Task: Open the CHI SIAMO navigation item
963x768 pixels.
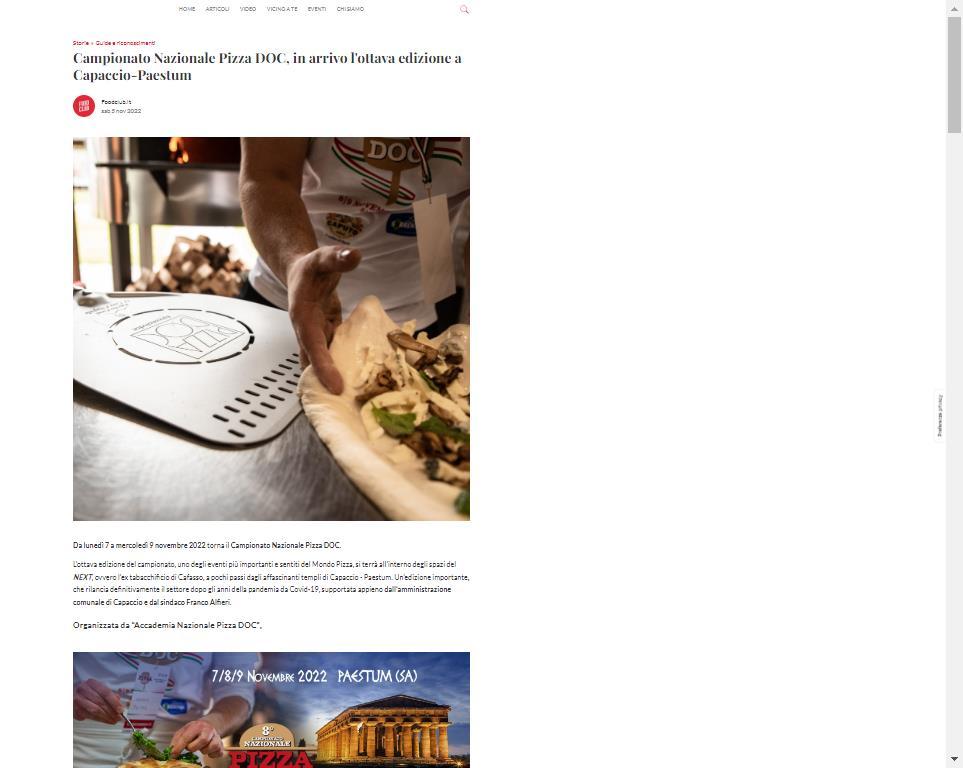Action: 350,9
